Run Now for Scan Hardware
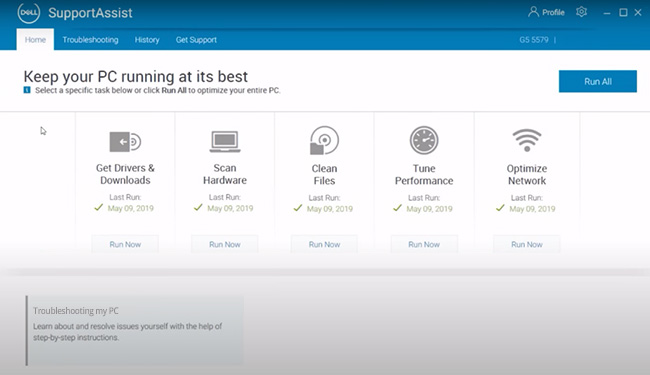650x375 pixels. coord(225,244)
